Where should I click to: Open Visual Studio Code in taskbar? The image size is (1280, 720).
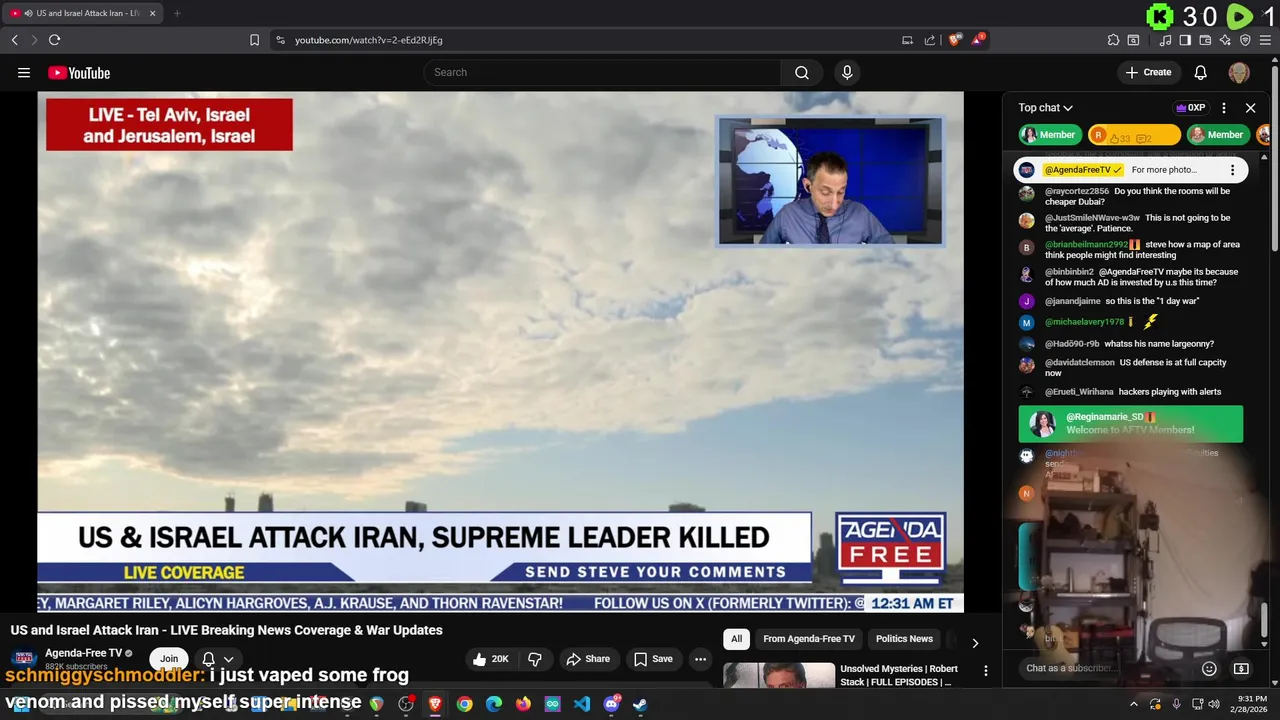coord(582,704)
